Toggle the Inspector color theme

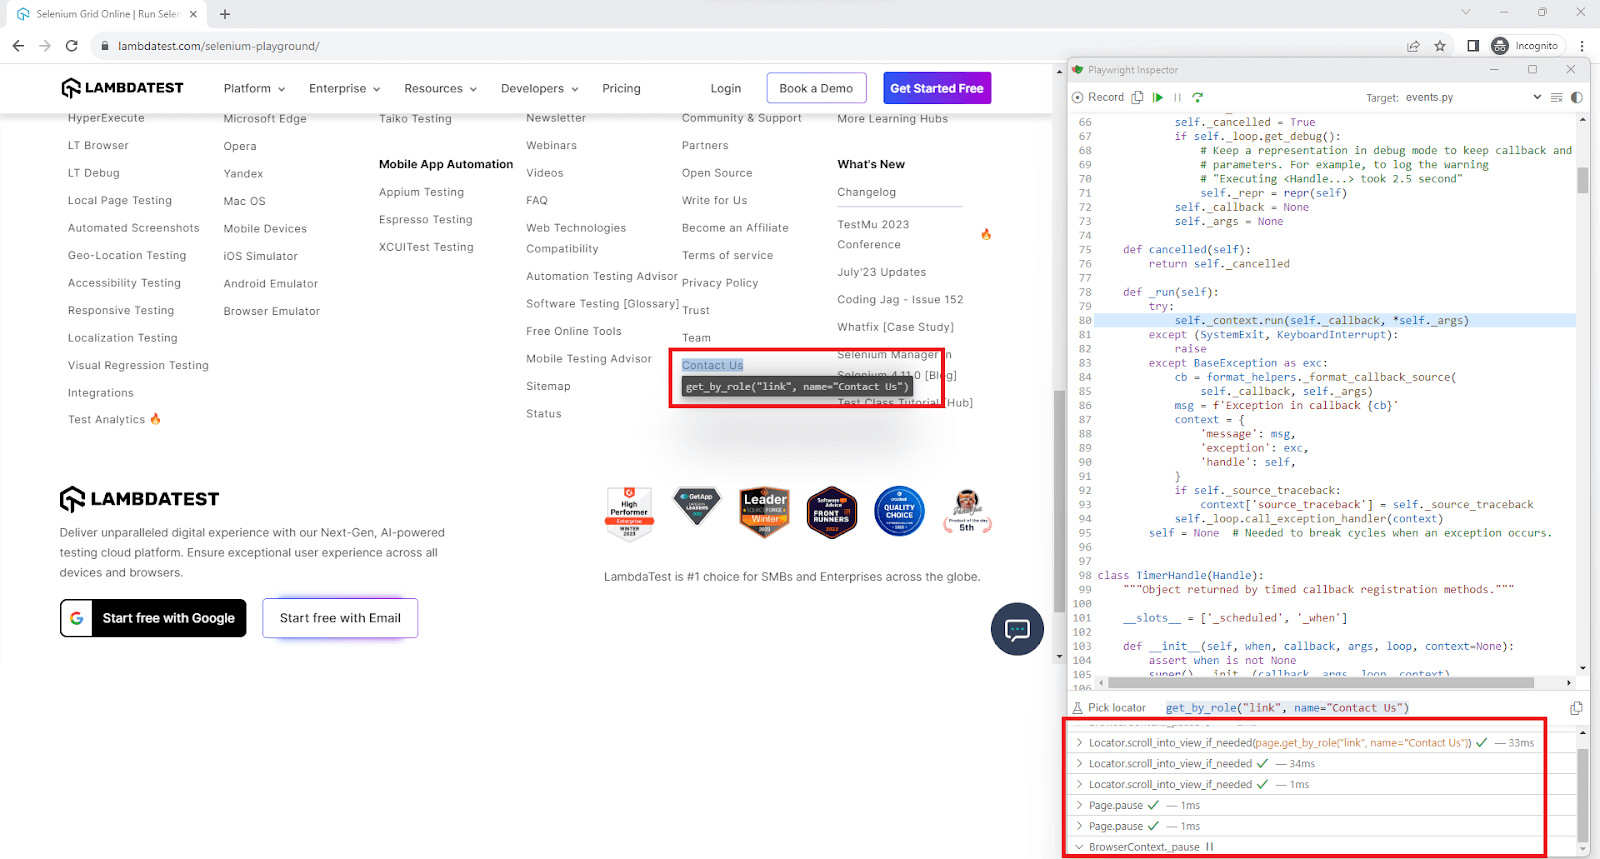pyautogui.click(x=1577, y=97)
